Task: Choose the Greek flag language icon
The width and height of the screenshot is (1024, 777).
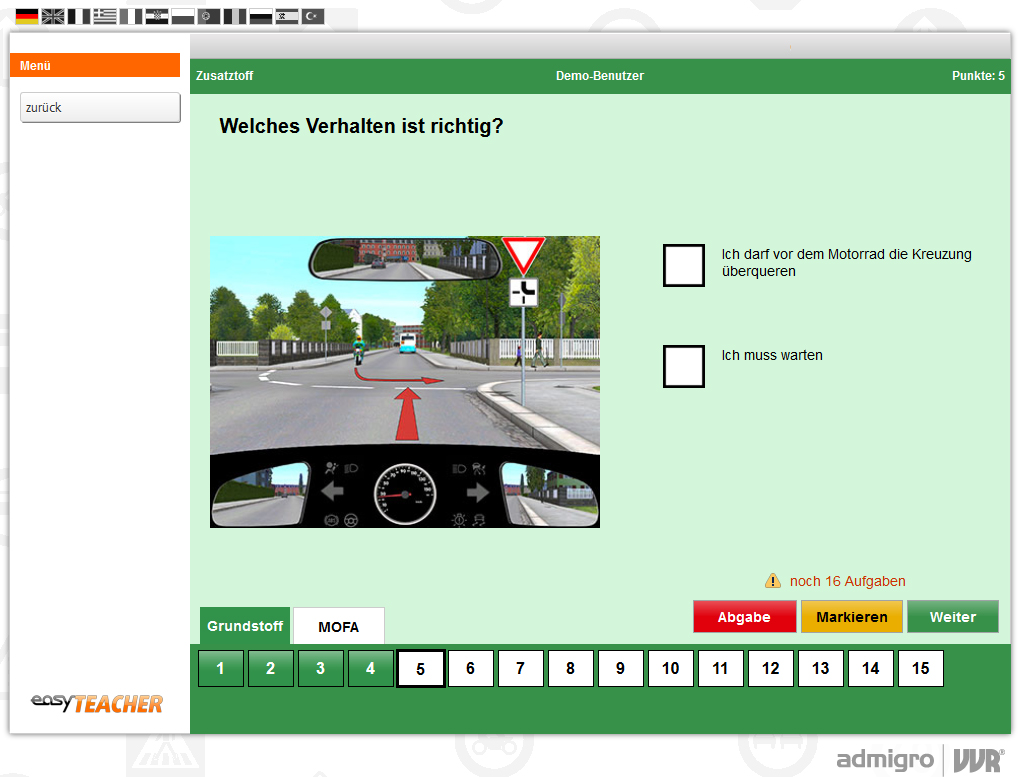Action: point(104,16)
